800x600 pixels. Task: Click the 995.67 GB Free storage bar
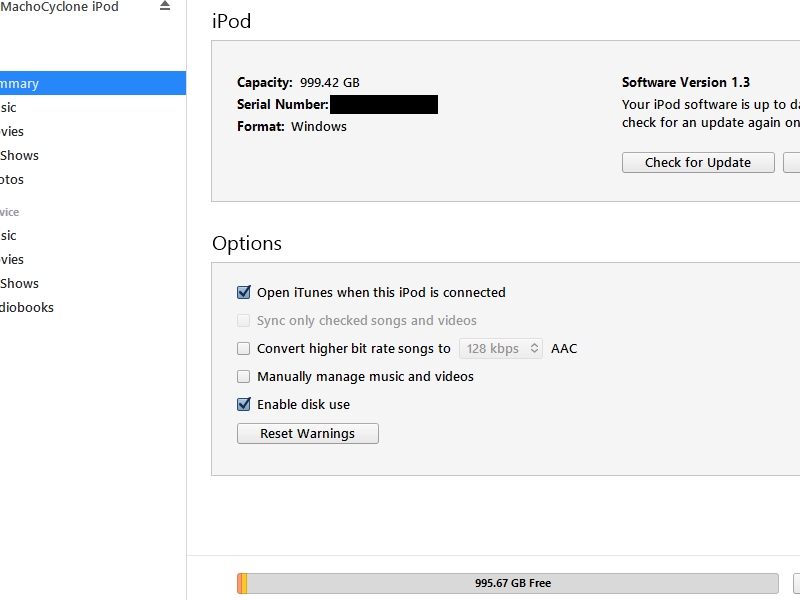pyautogui.click(x=512, y=583)
